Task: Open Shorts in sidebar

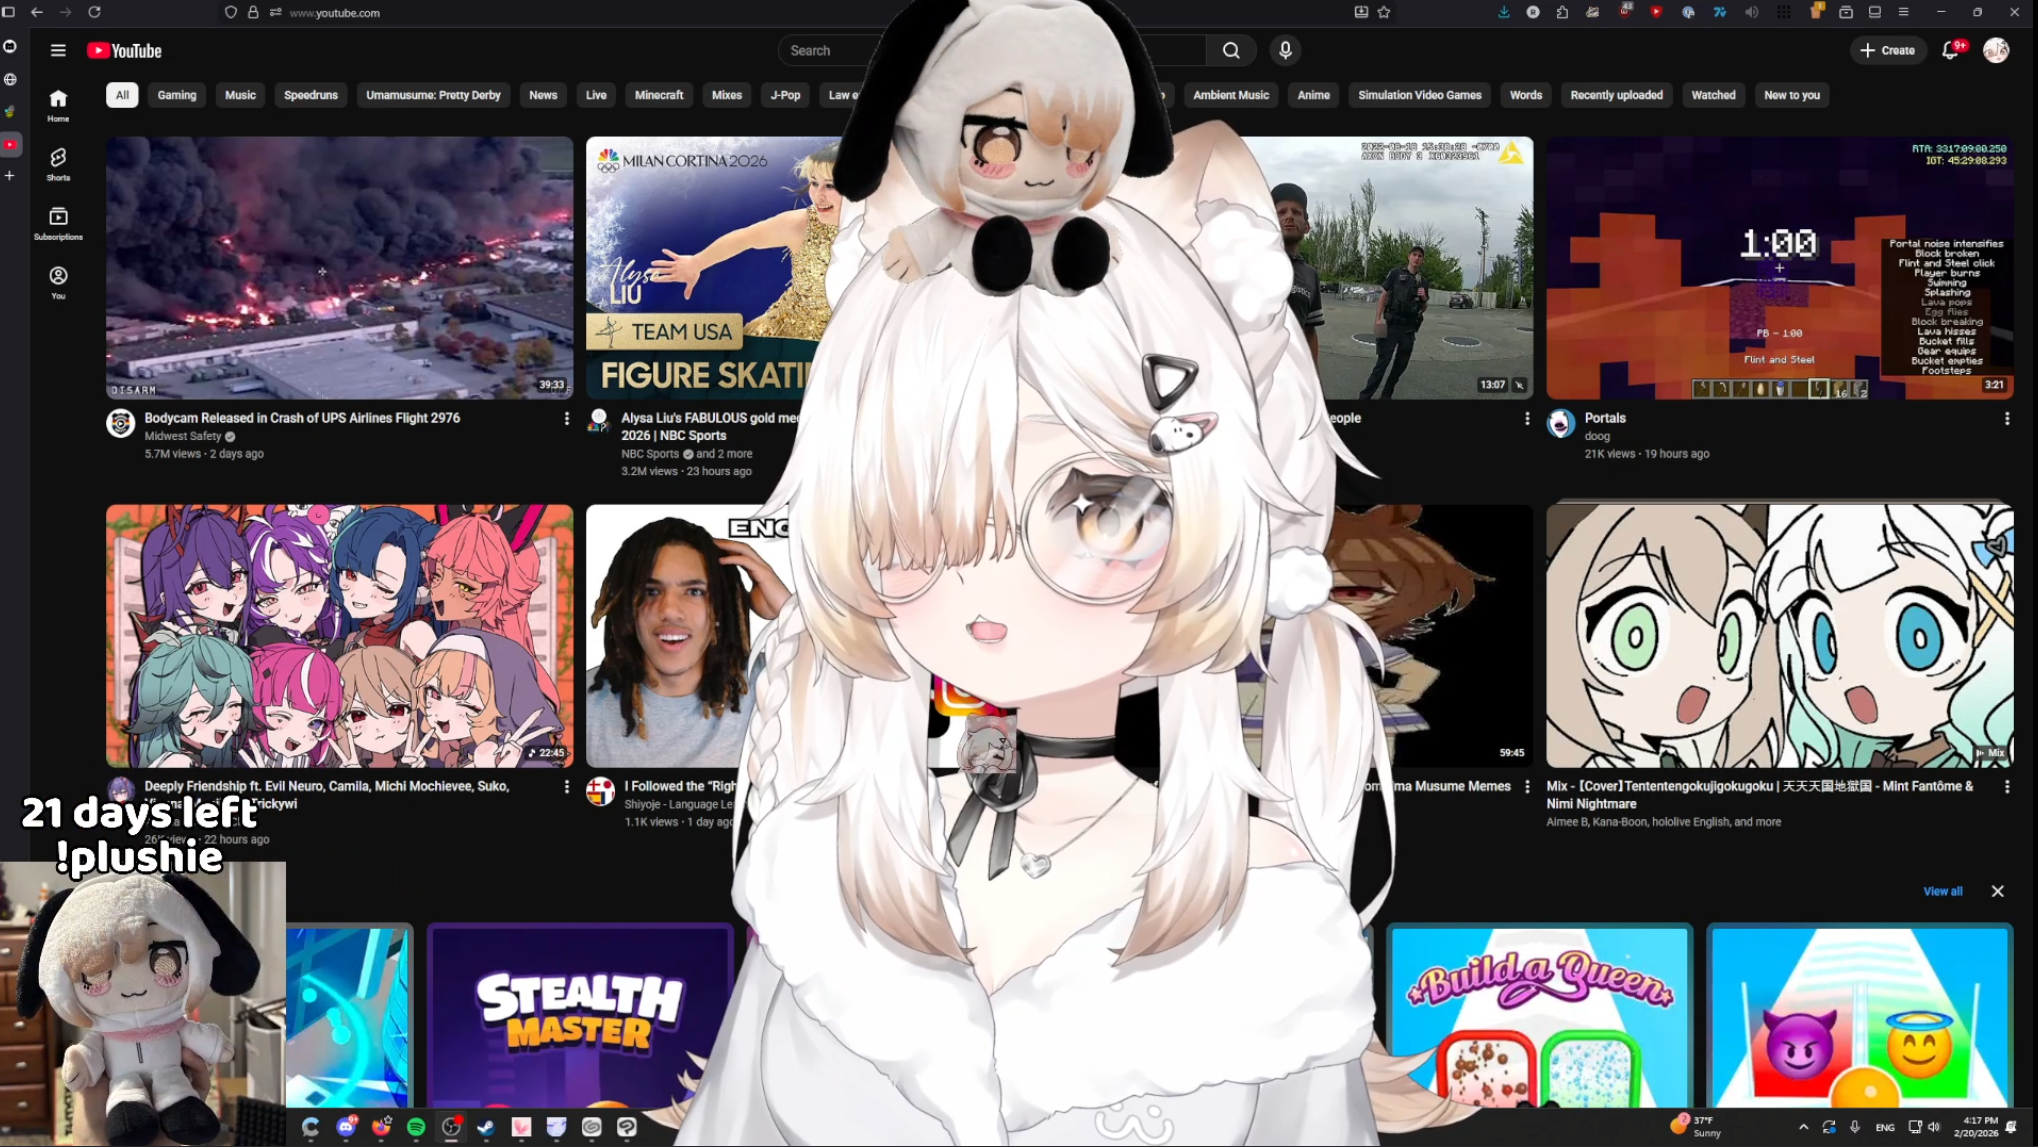Action: pyautogui.click(x=58, y=164)
